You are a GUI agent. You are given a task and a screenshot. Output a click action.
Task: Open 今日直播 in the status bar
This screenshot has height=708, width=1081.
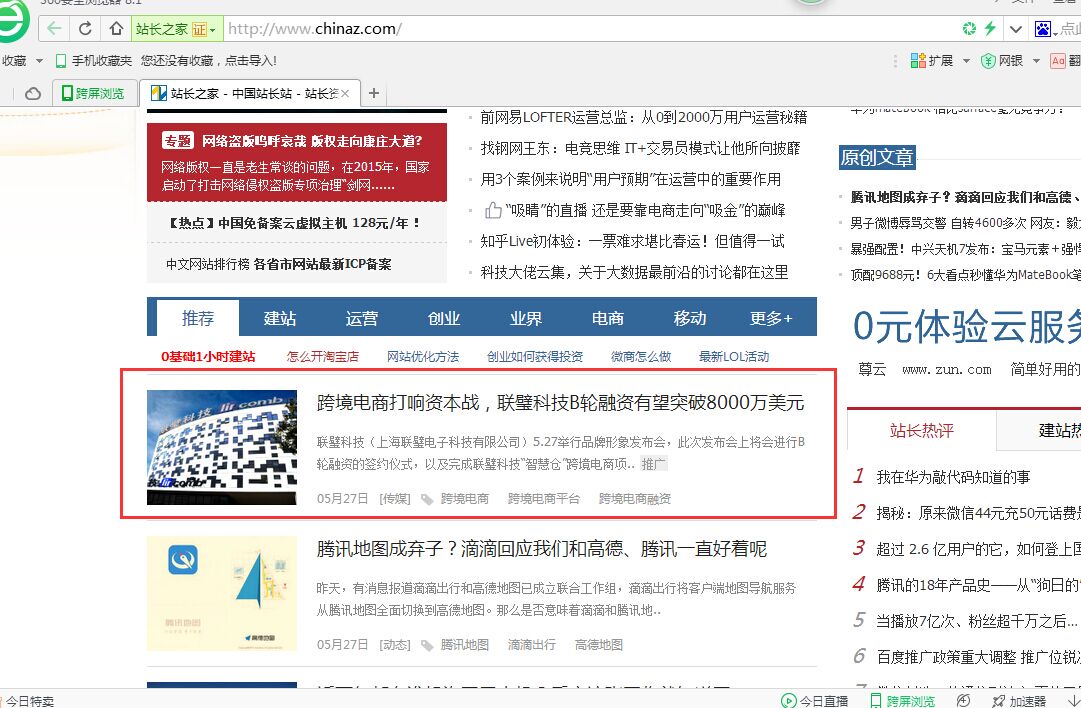click(x=814, y=700)
